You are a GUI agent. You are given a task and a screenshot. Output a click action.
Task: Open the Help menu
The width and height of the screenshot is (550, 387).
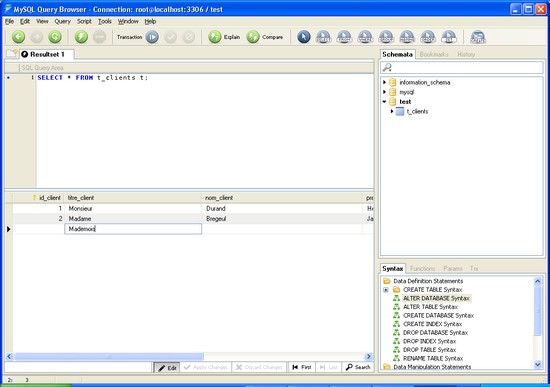[150, 21]
